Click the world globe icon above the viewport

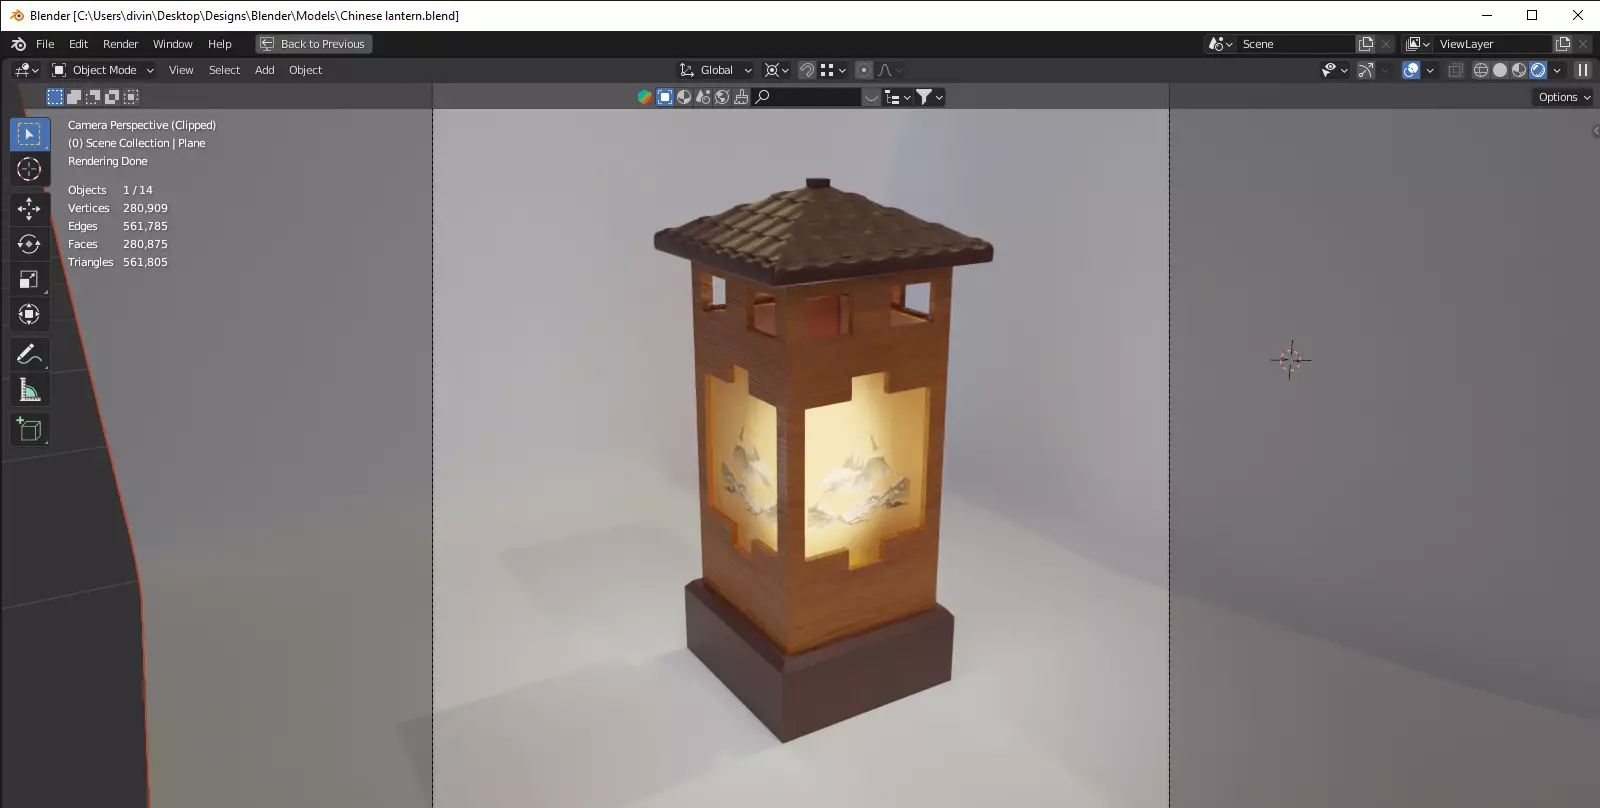pyautogui.click(x=722, y=97)
